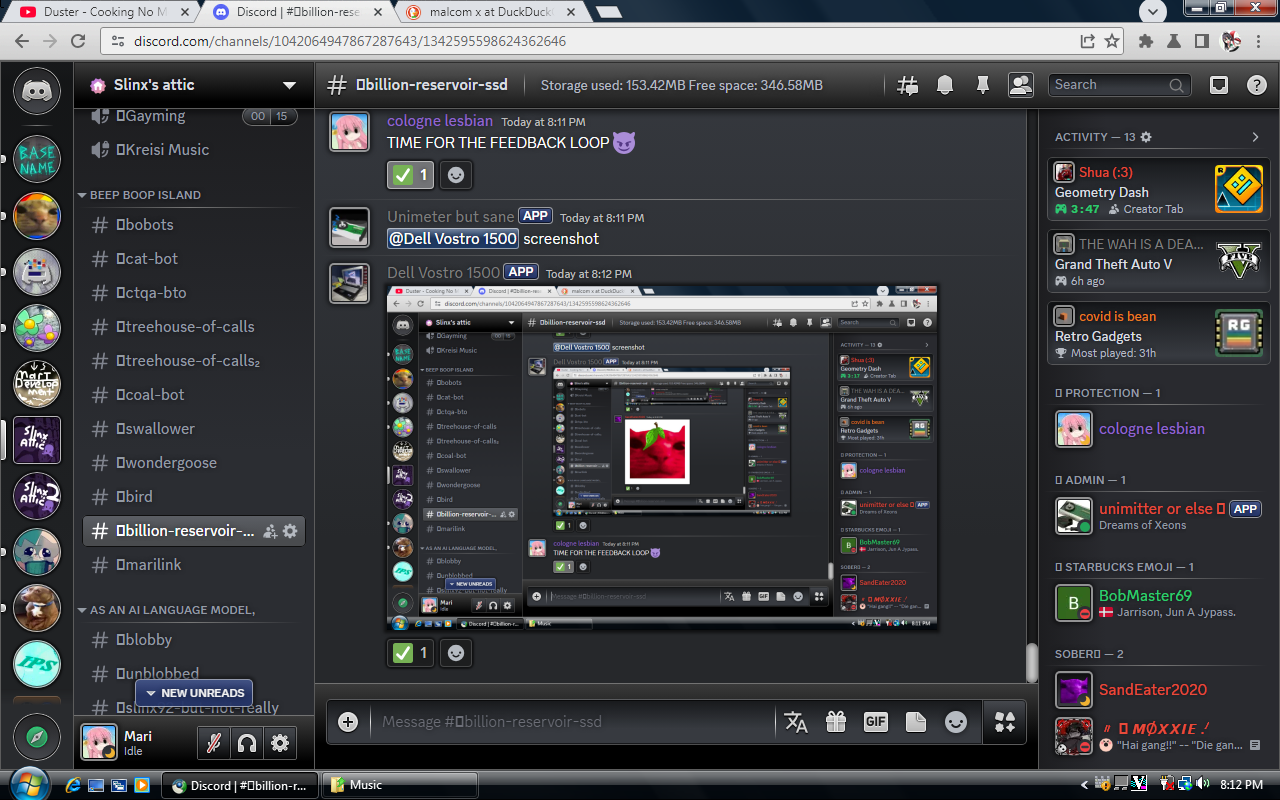
Task: Open the wondergoose channel
Action: (166, 463)
